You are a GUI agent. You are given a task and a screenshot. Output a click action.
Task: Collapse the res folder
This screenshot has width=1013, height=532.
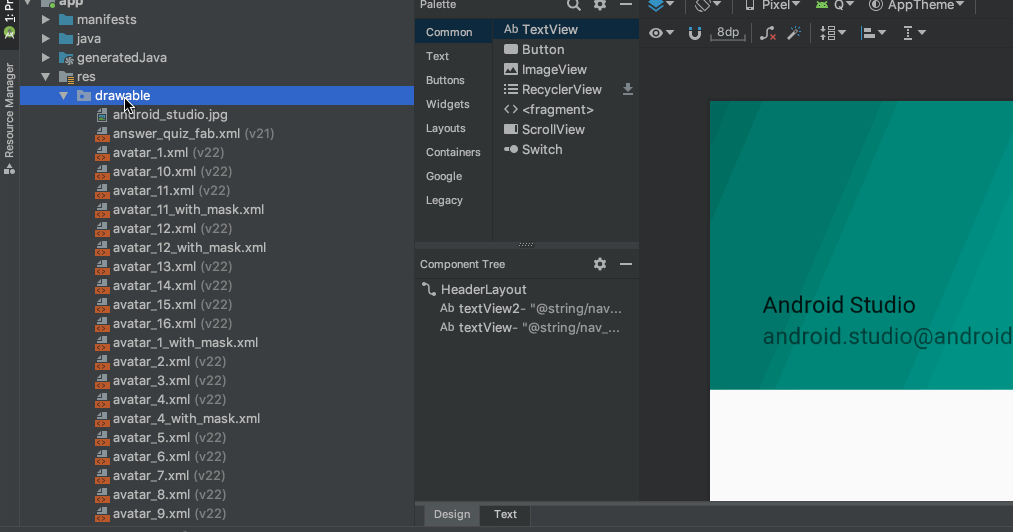46,76
